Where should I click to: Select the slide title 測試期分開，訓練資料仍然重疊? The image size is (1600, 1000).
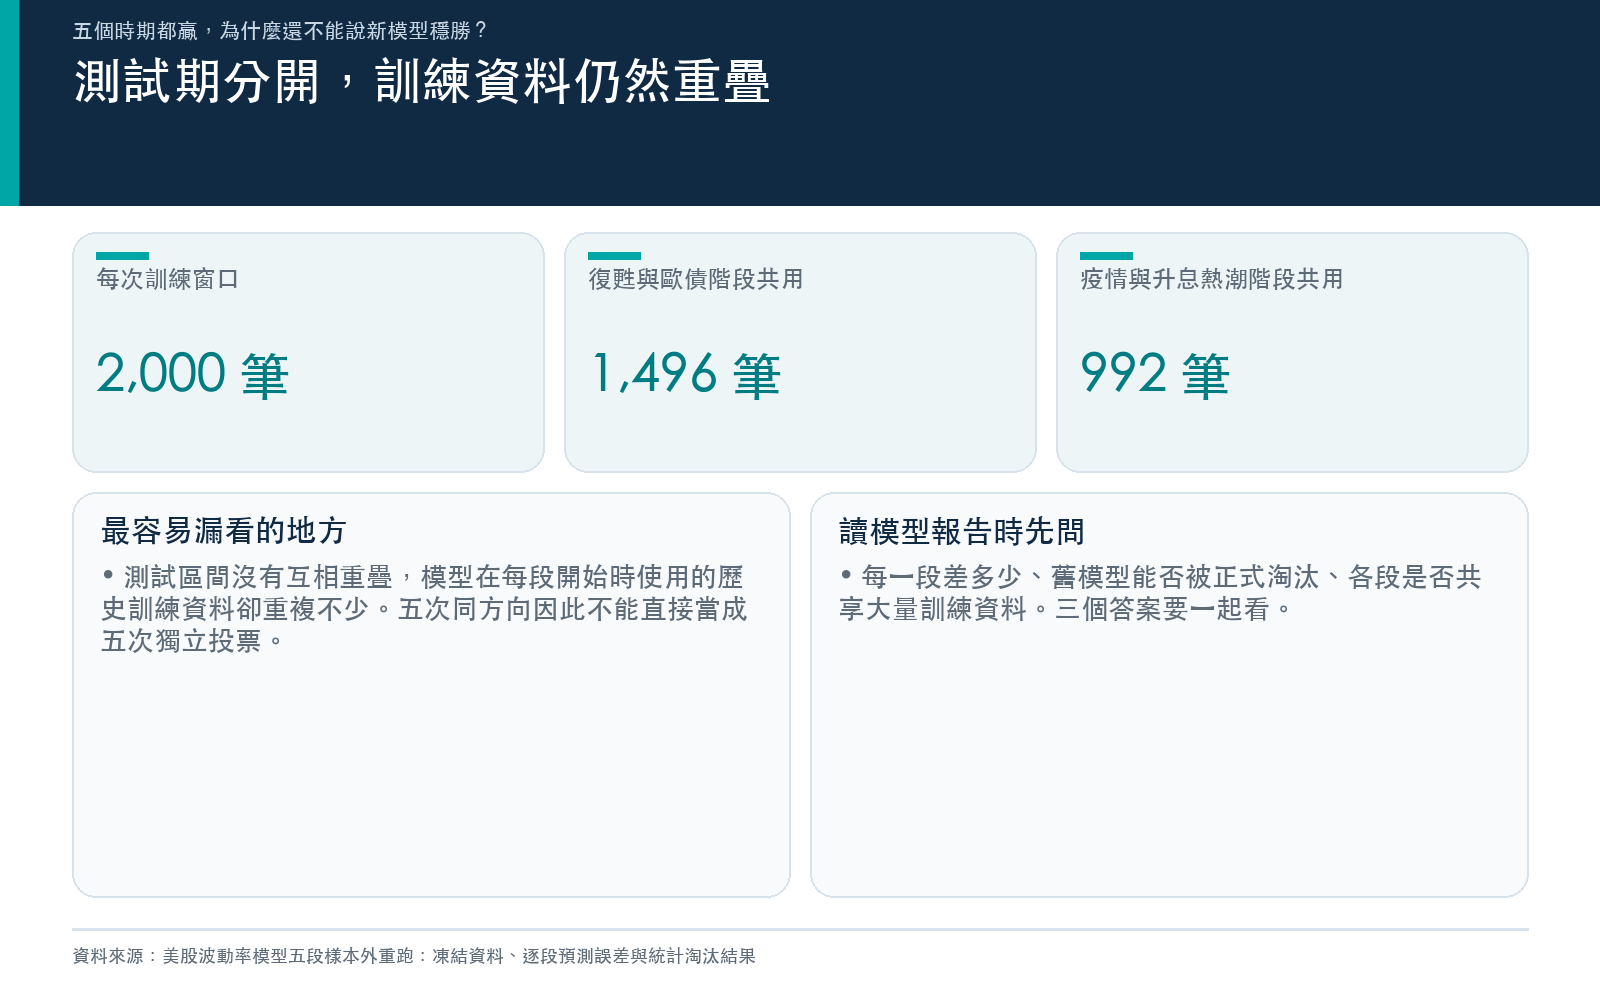[x=422, y=81]
